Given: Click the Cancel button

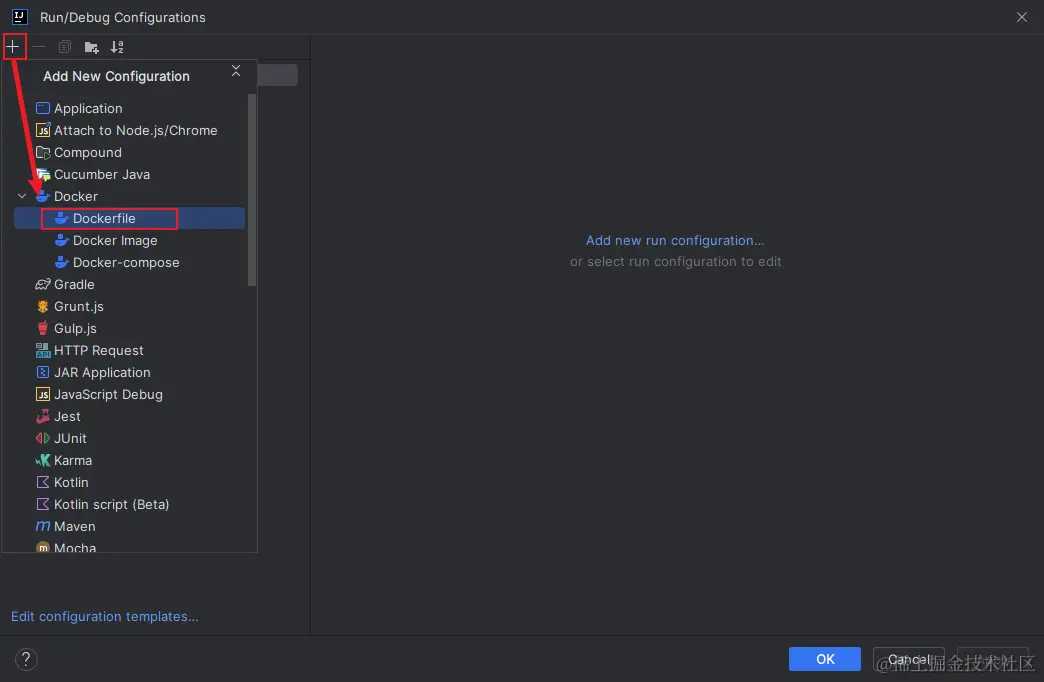Looking at the screenshot, I should (908, 659).
